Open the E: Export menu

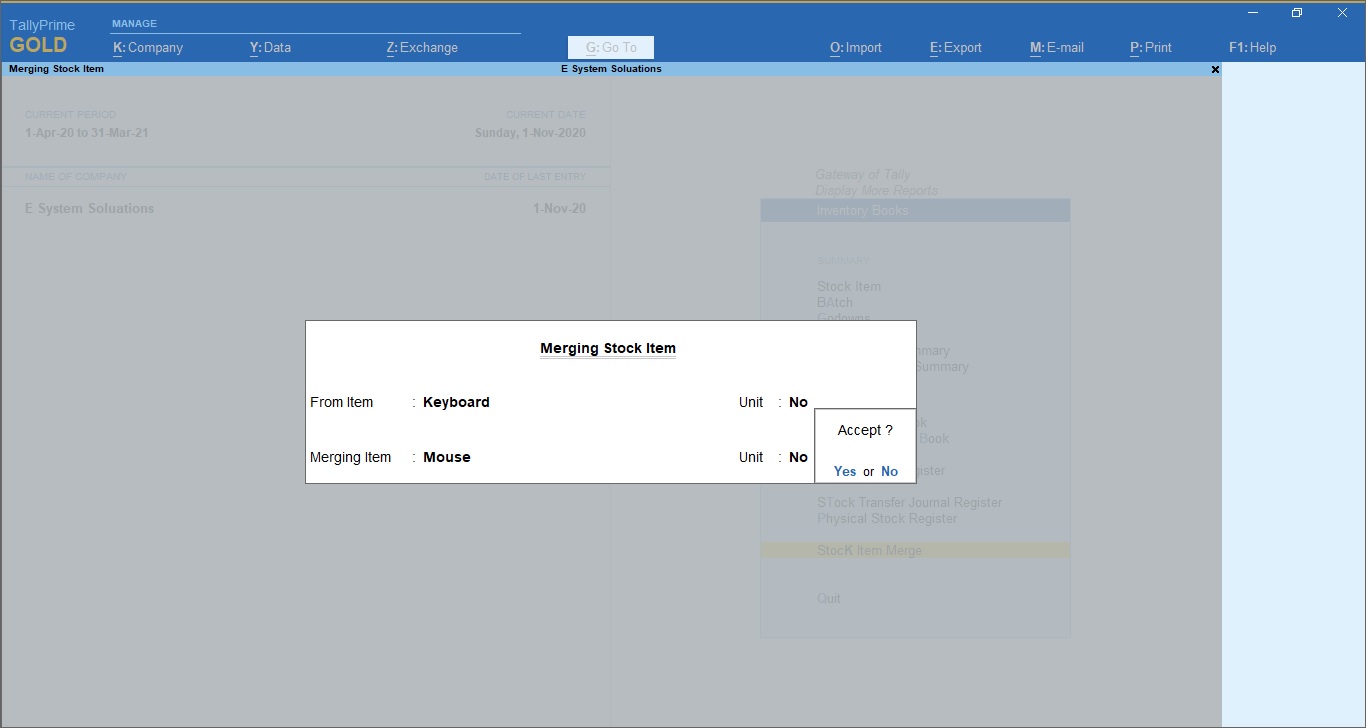[x=955, y=47]
